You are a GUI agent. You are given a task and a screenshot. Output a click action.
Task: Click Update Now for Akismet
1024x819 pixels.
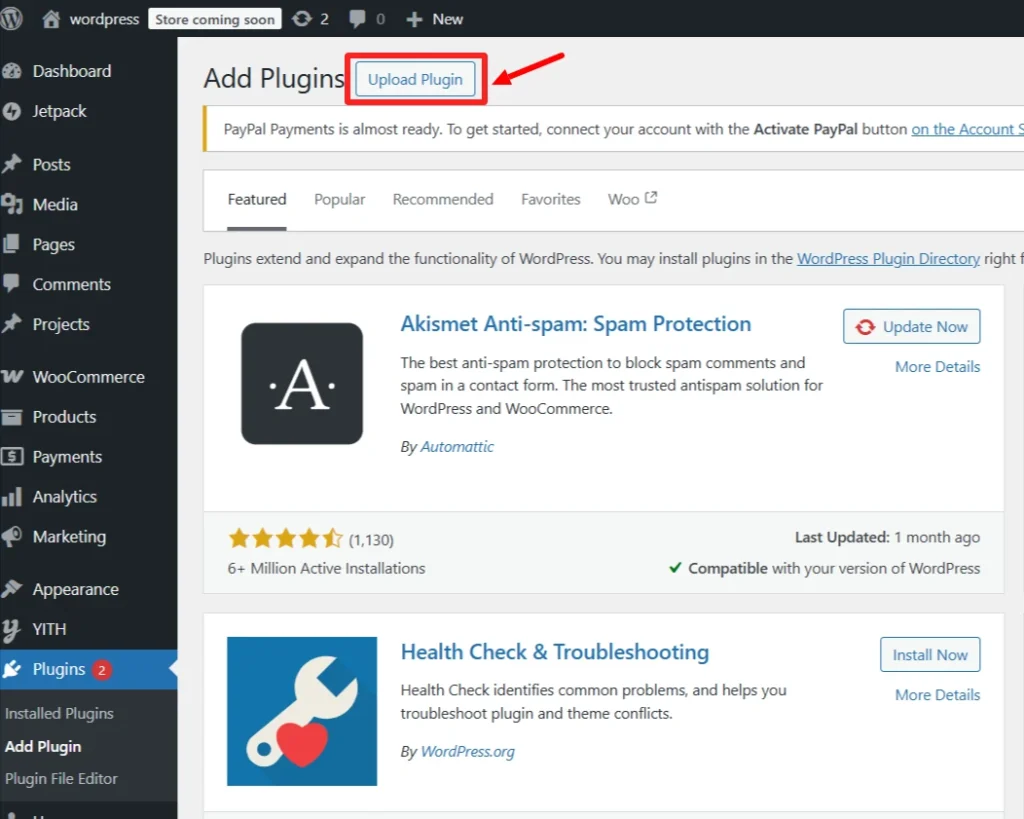point(912,327)
